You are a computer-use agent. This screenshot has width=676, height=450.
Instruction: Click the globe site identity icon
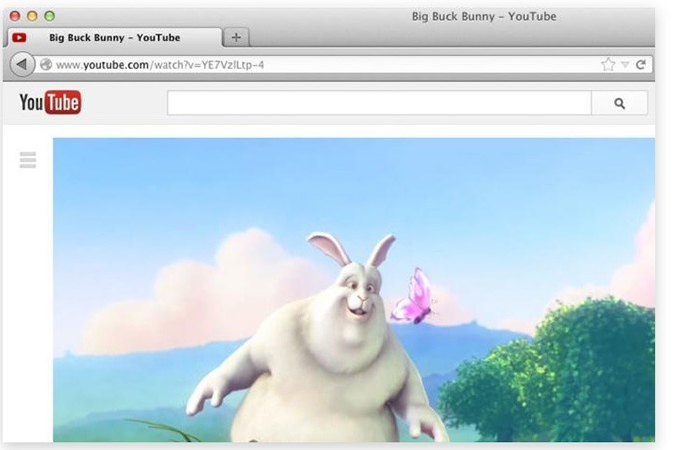coord(46,65)
